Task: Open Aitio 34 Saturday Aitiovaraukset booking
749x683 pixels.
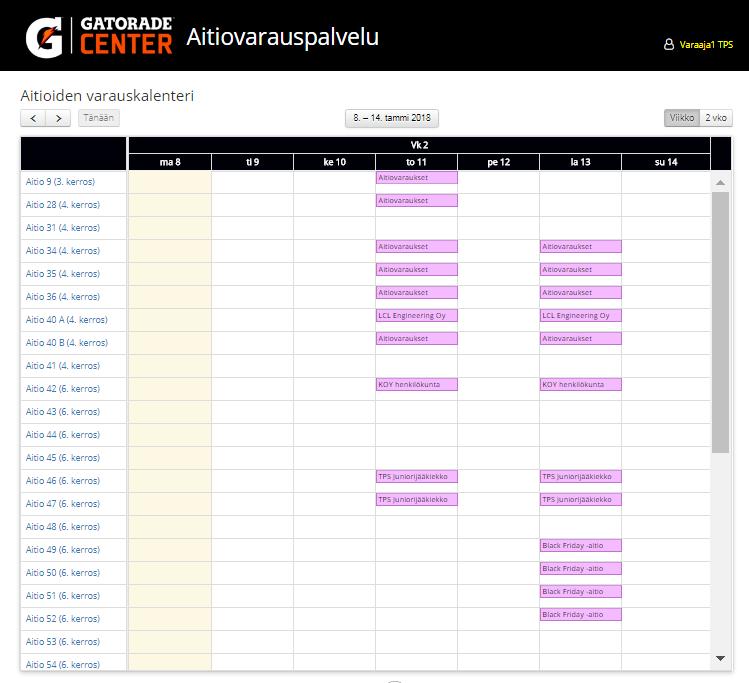Action: coord(580,246)
